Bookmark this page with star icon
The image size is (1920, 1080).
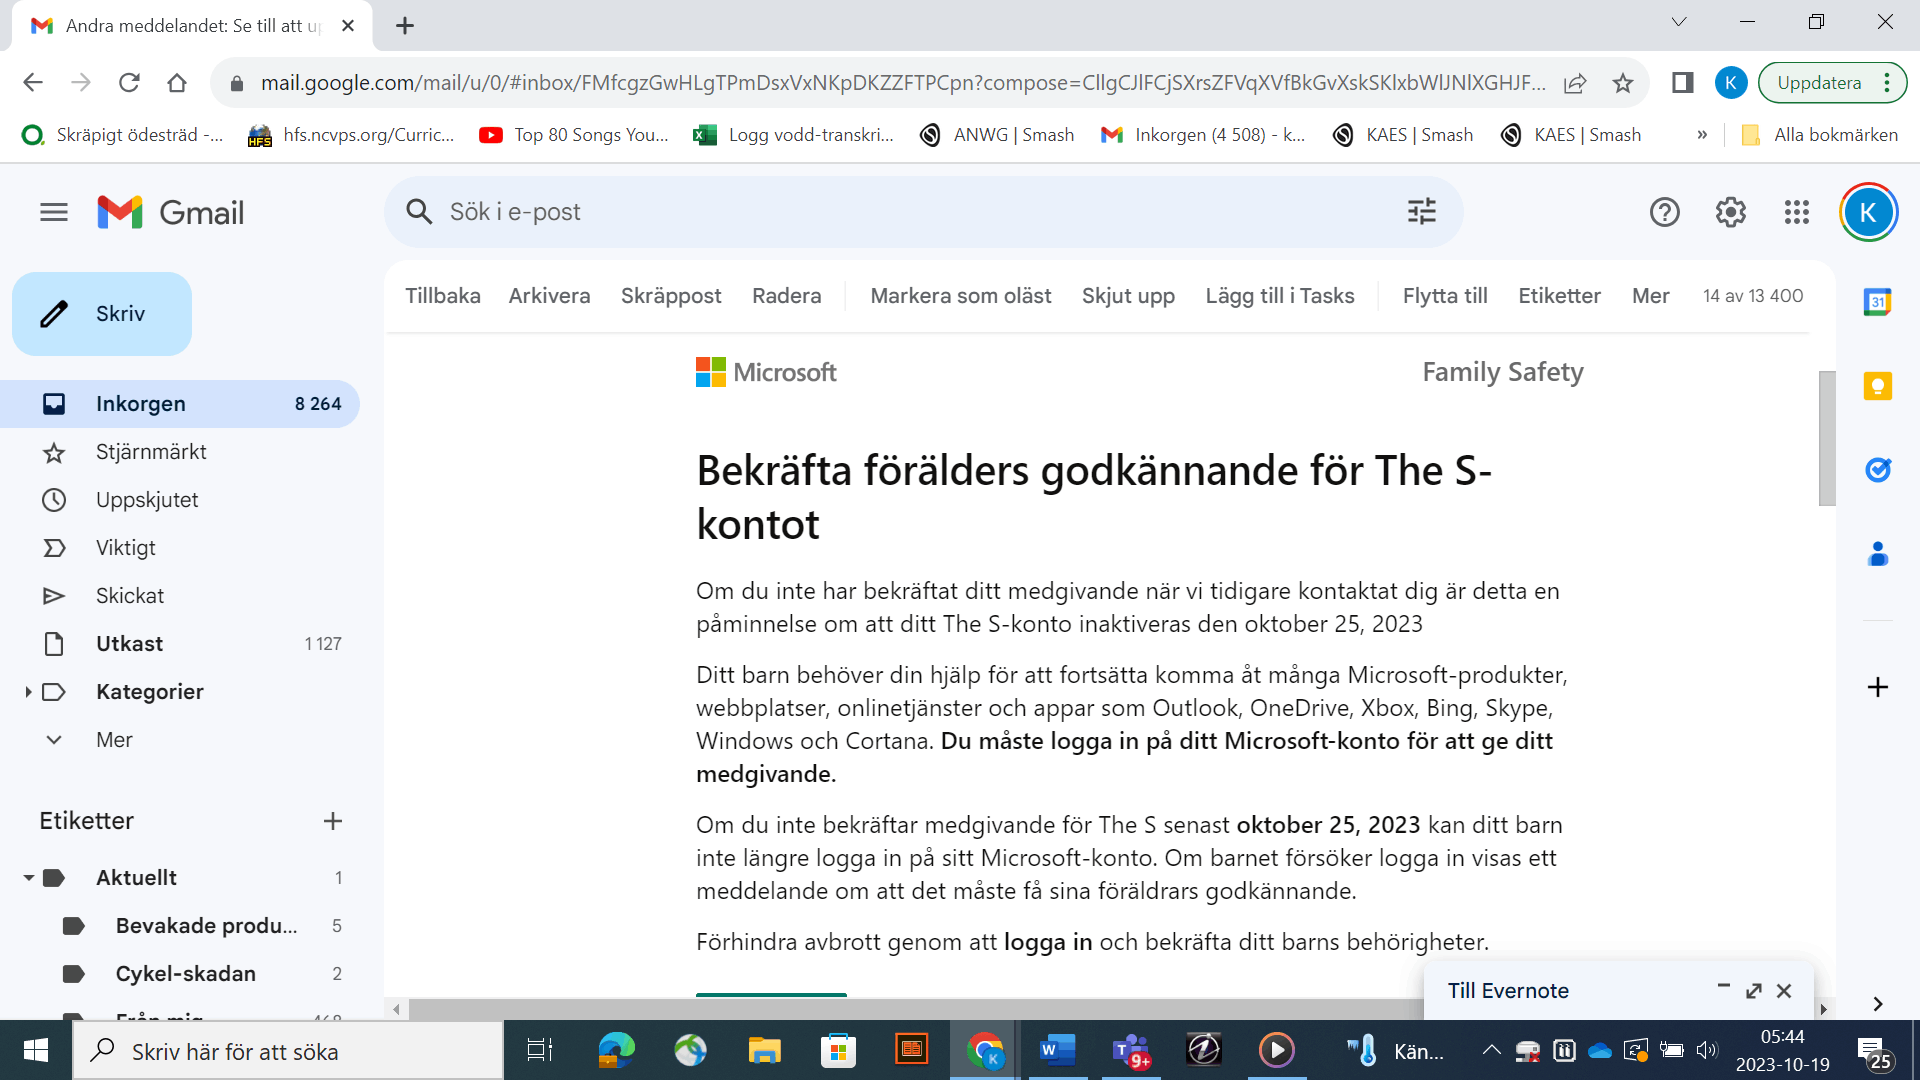[x=1622, y=83]
